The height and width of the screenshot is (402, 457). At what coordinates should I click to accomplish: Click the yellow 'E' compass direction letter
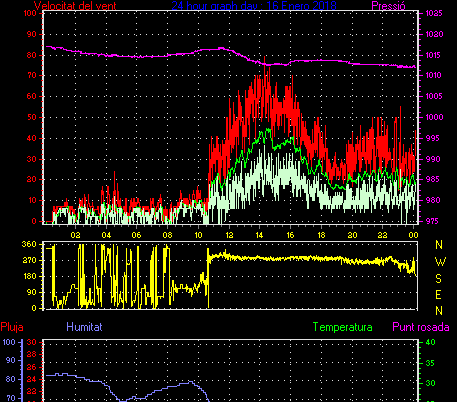[x=439, y=295]
